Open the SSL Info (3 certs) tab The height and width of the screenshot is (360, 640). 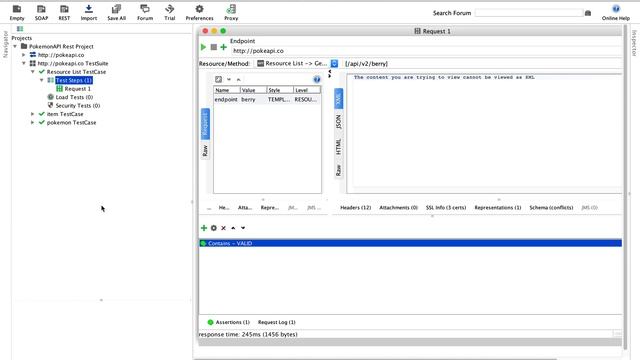(x=446, y=207)
